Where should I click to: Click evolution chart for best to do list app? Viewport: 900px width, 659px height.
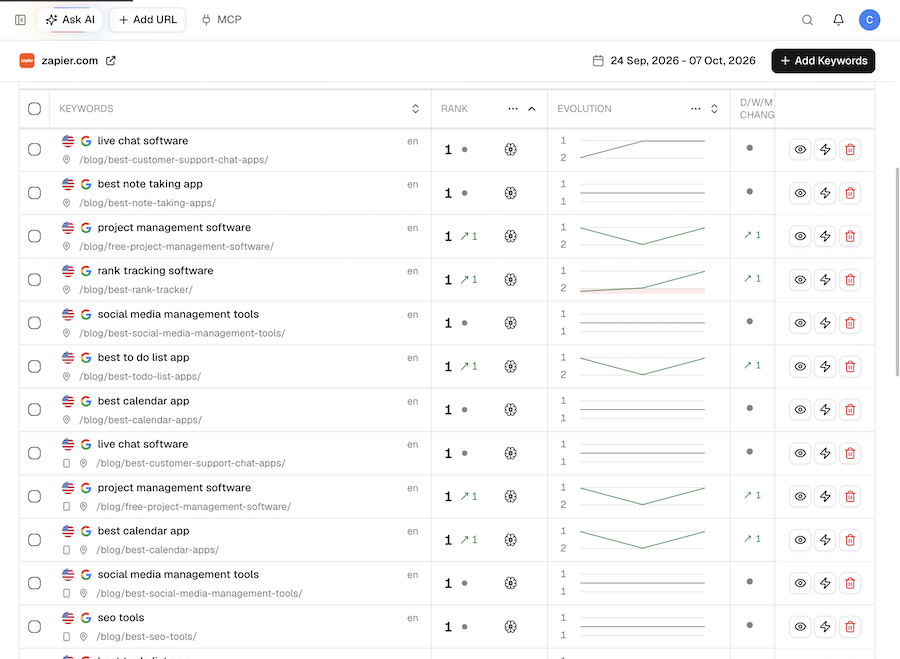(642, 366)
